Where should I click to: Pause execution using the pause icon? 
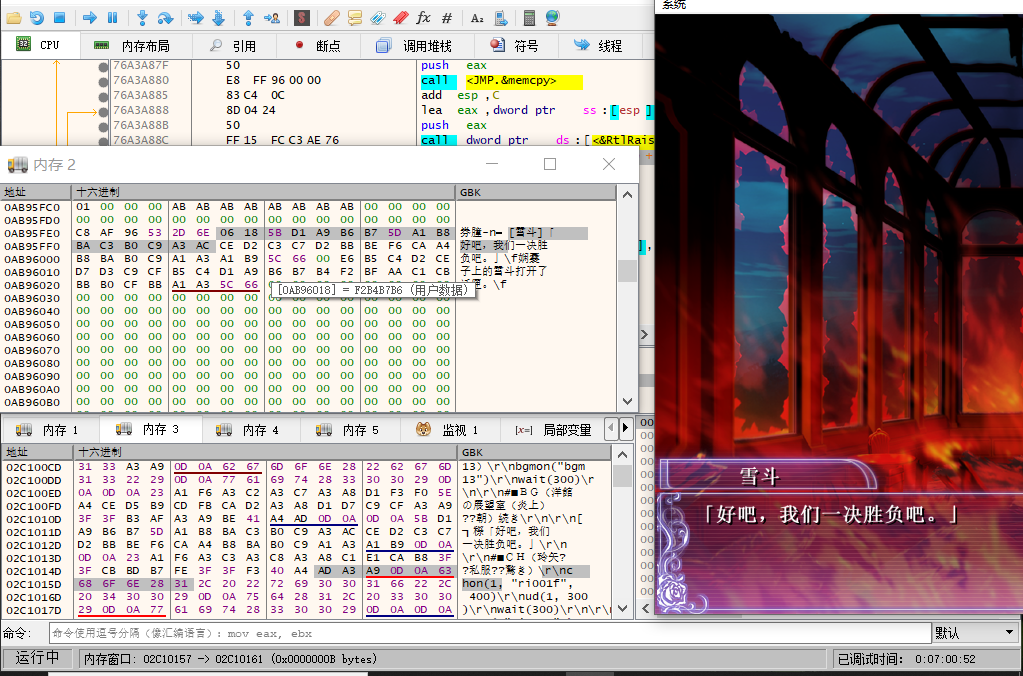(x=112, y=17)
